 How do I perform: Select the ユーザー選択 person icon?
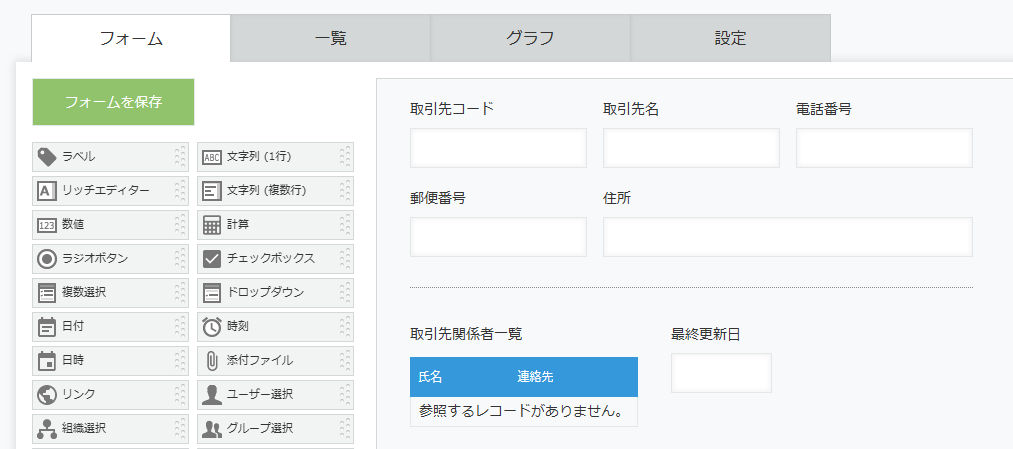click(x=211, y=394)
